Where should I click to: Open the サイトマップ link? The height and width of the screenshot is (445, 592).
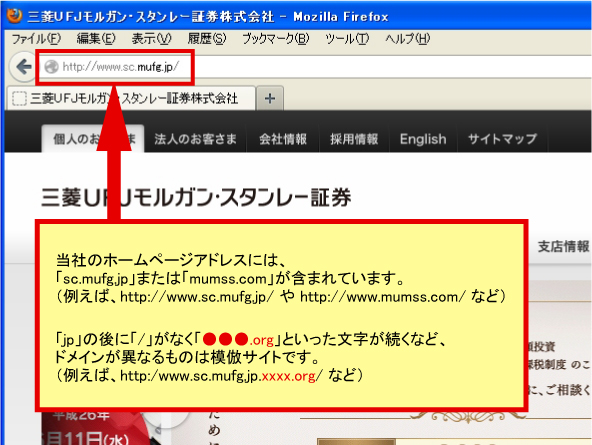click(502, 139)
